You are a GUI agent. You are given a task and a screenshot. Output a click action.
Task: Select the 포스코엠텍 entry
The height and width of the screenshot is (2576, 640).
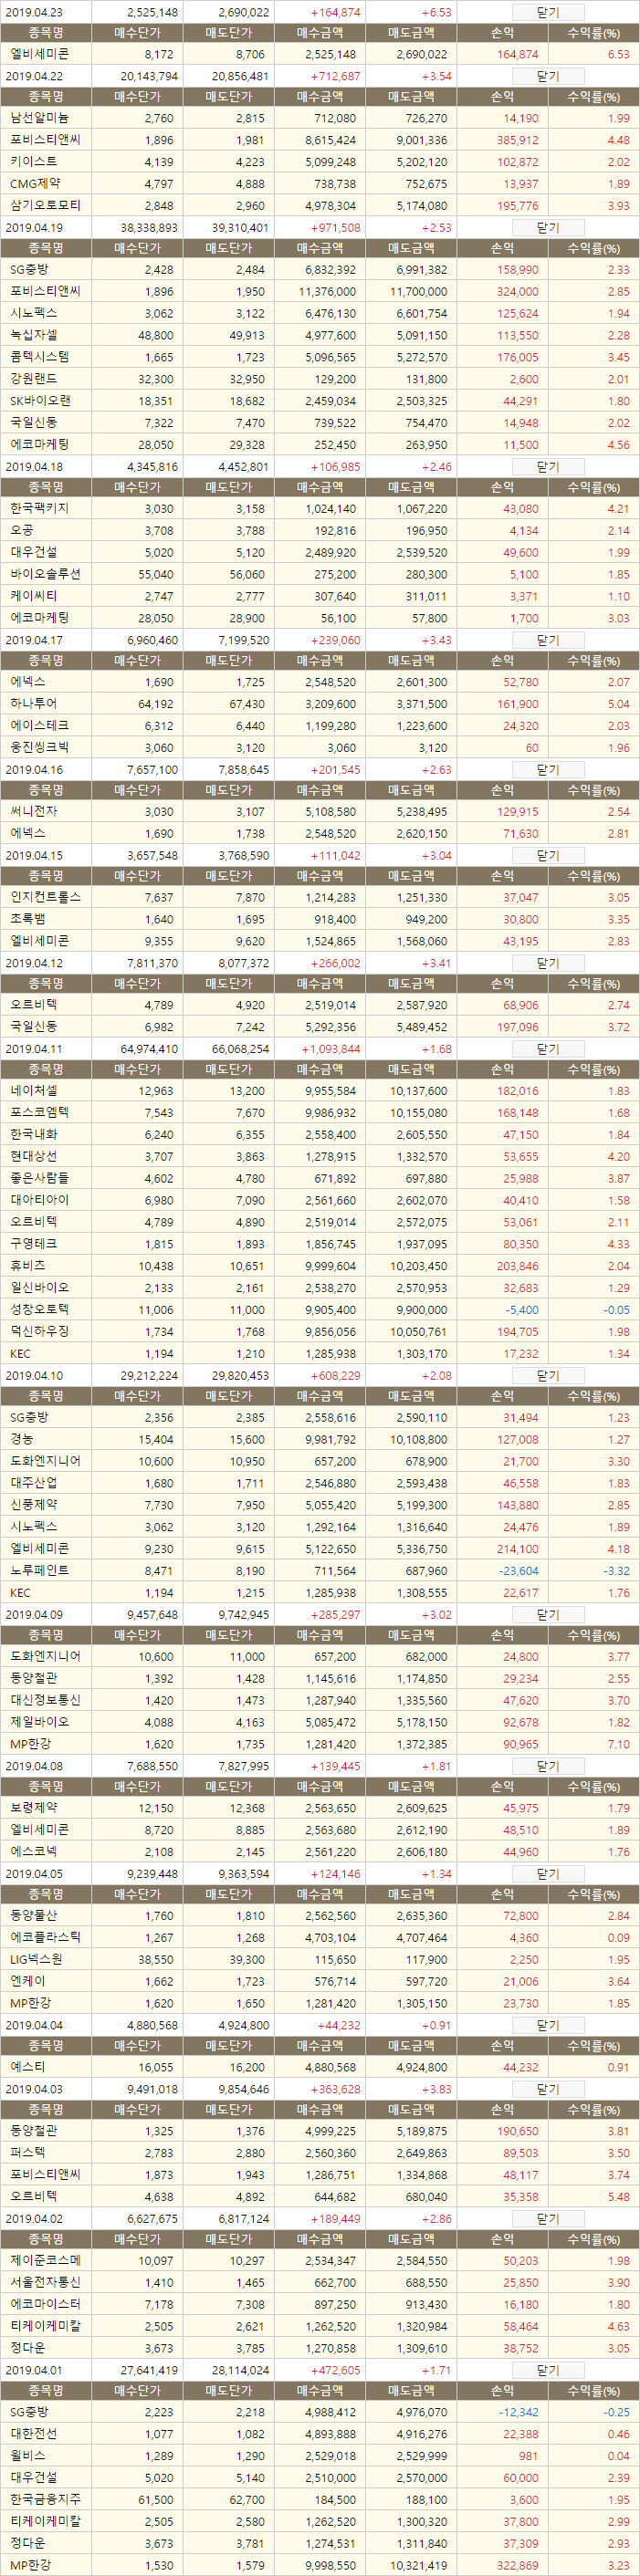pyautogui.click(x=39, y=1112)
